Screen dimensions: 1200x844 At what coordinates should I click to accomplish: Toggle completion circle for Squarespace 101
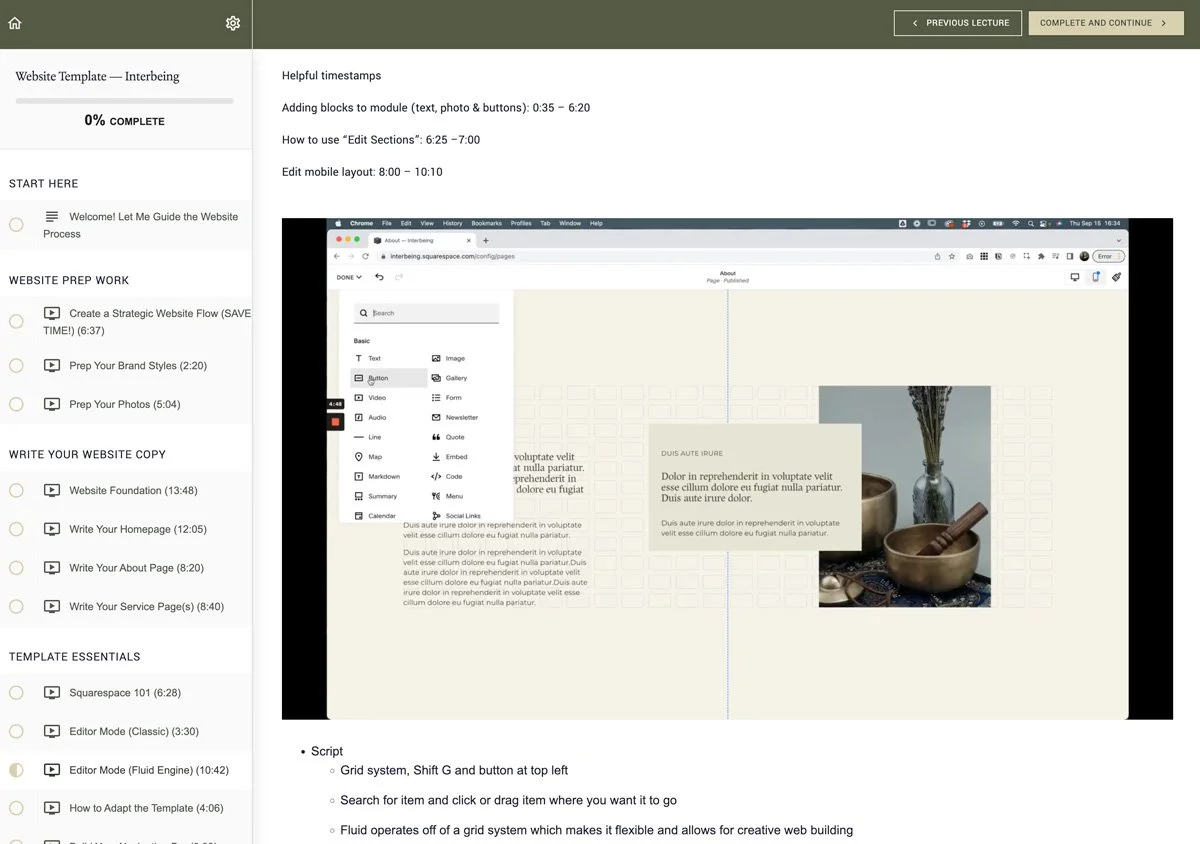tap(16, 692)
